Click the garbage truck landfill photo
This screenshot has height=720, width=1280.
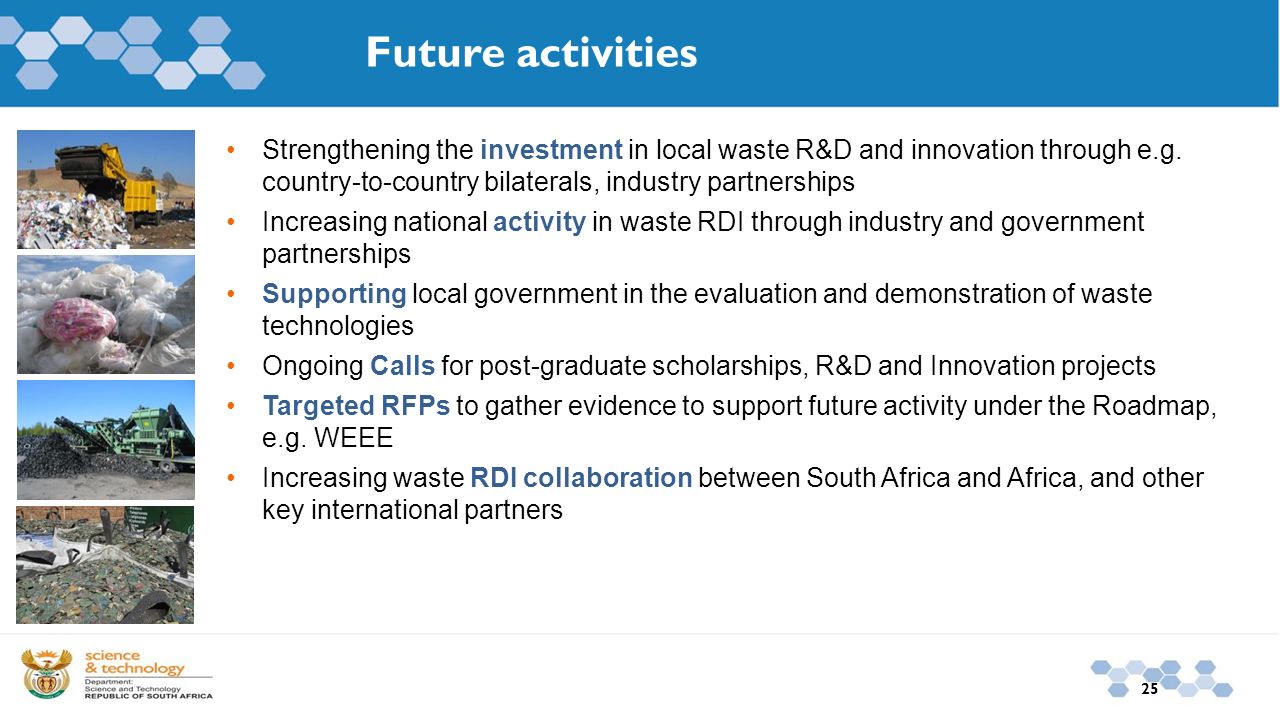click(106, 189)
